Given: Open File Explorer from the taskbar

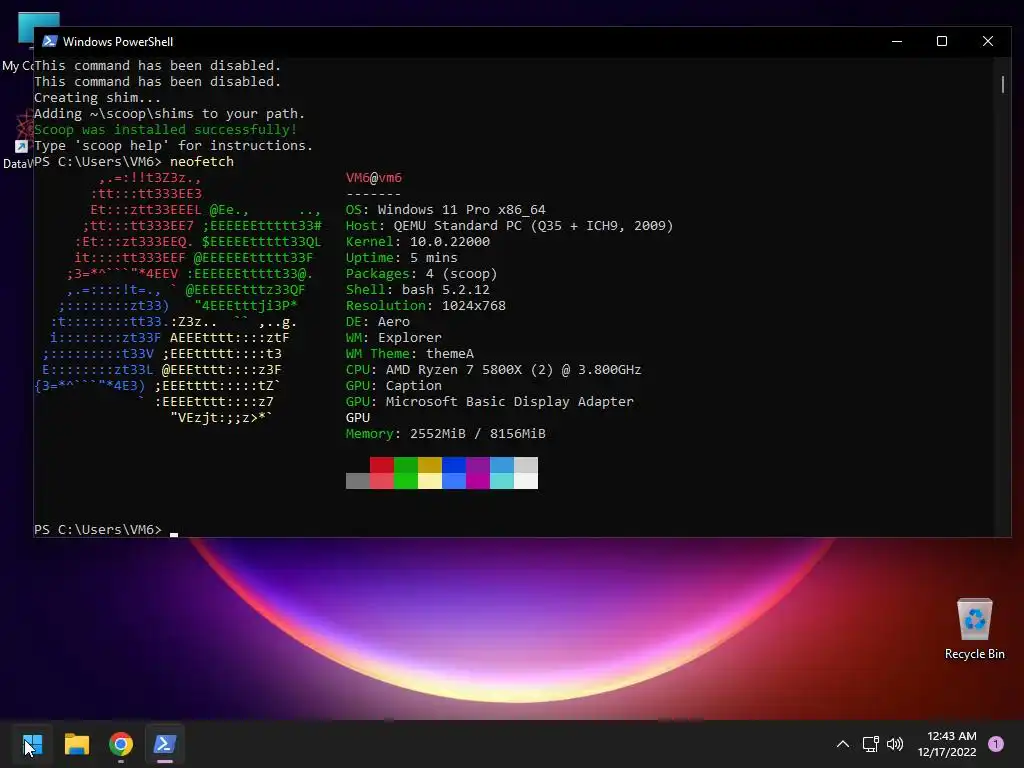Looking at the screenshot, I should click(x=76, y=744).
